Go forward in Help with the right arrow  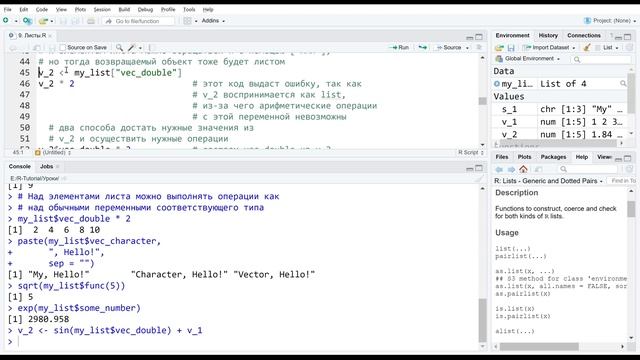tap(511, 169)
